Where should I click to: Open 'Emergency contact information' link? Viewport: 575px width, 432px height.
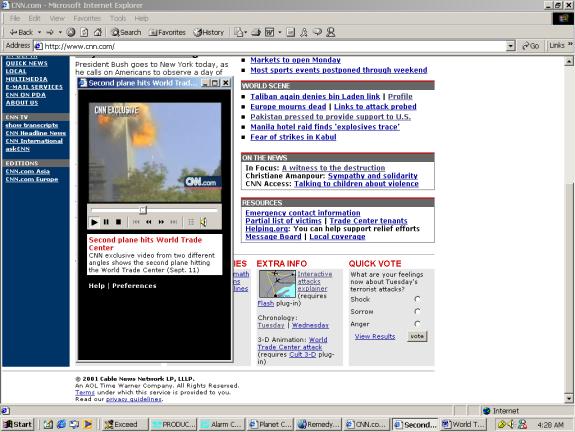[303, 213]
